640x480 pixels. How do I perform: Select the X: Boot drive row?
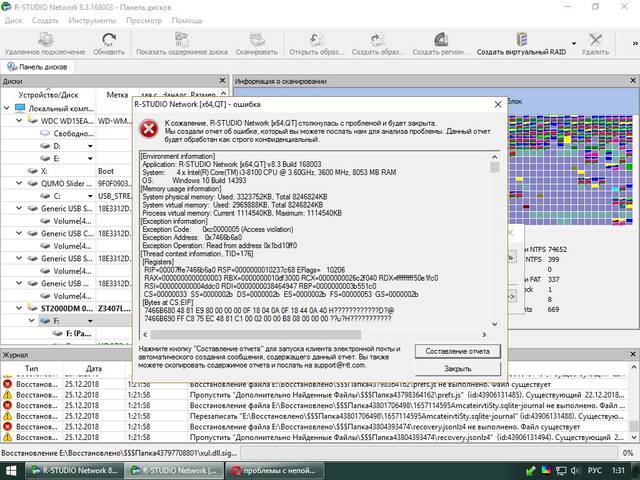click(x=67, y=171)
